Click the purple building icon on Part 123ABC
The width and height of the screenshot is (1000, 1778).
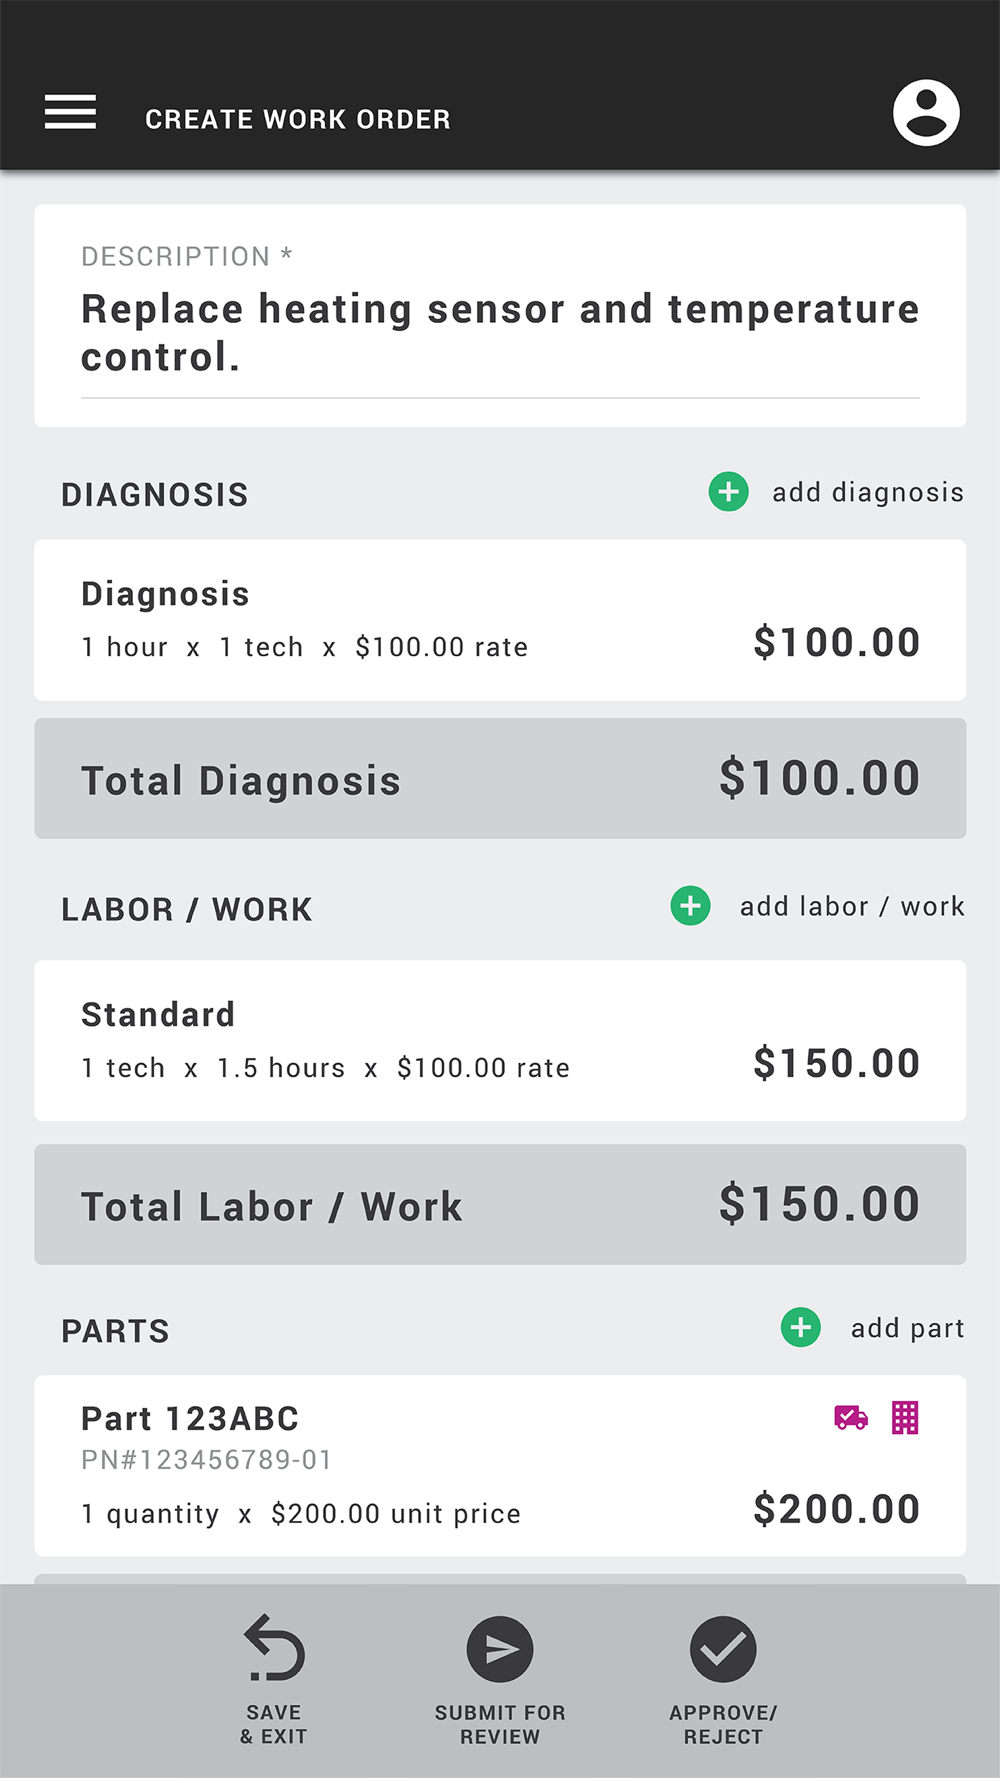(x=905, y=1418)
